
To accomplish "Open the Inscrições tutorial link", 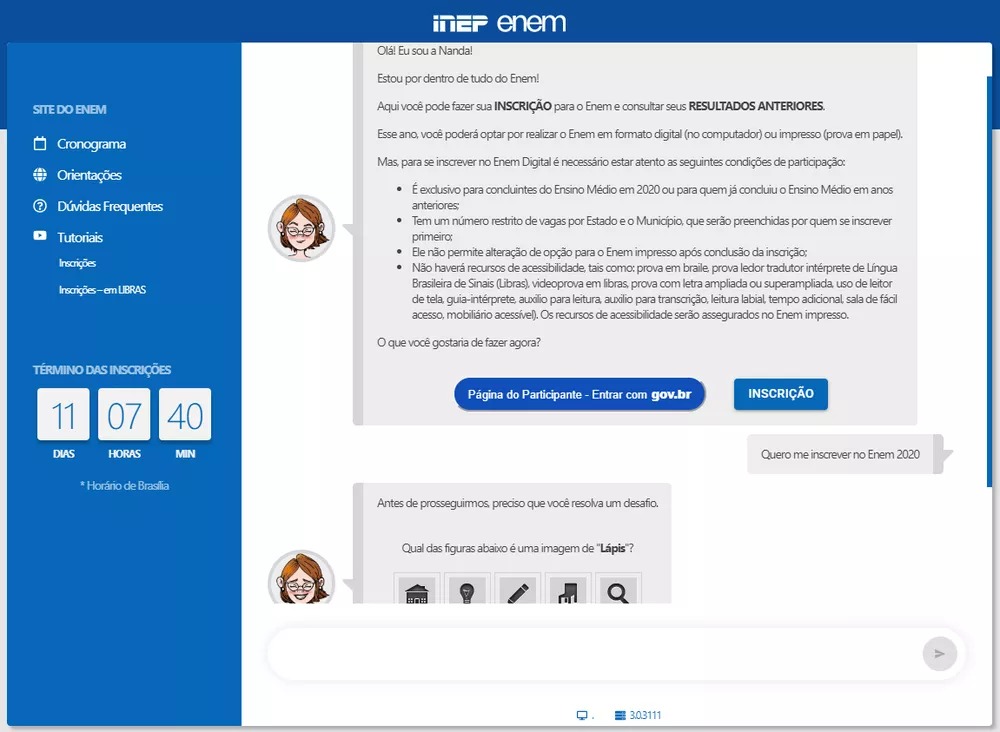I will pos(77,263).
